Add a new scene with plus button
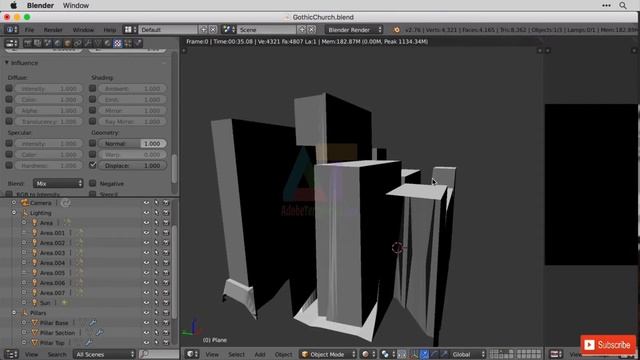 coord(302,30)
